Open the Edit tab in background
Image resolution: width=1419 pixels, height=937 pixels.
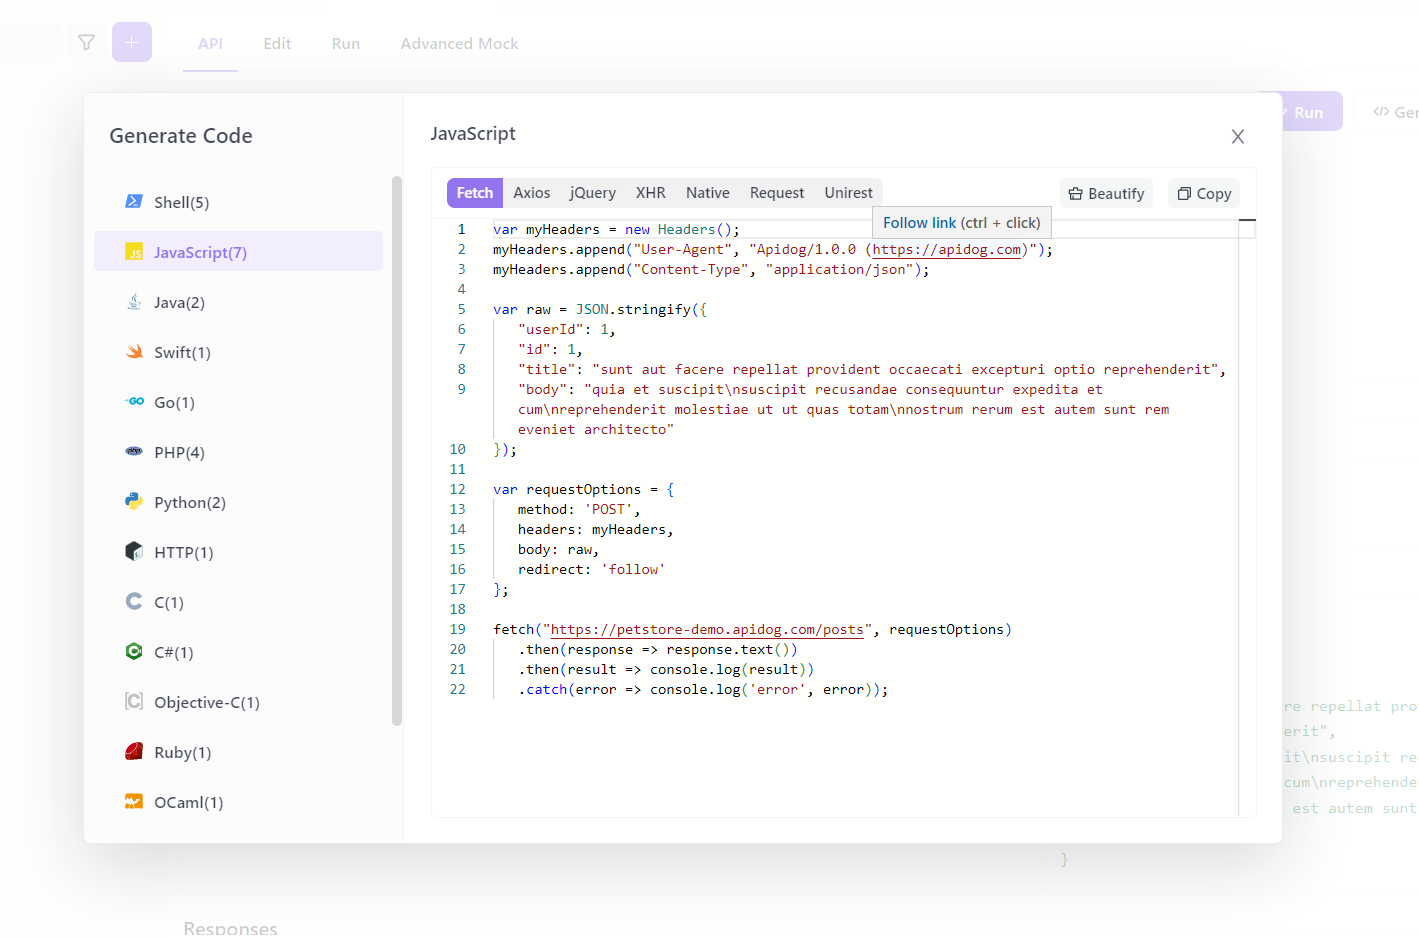click(x=277, y=44)
